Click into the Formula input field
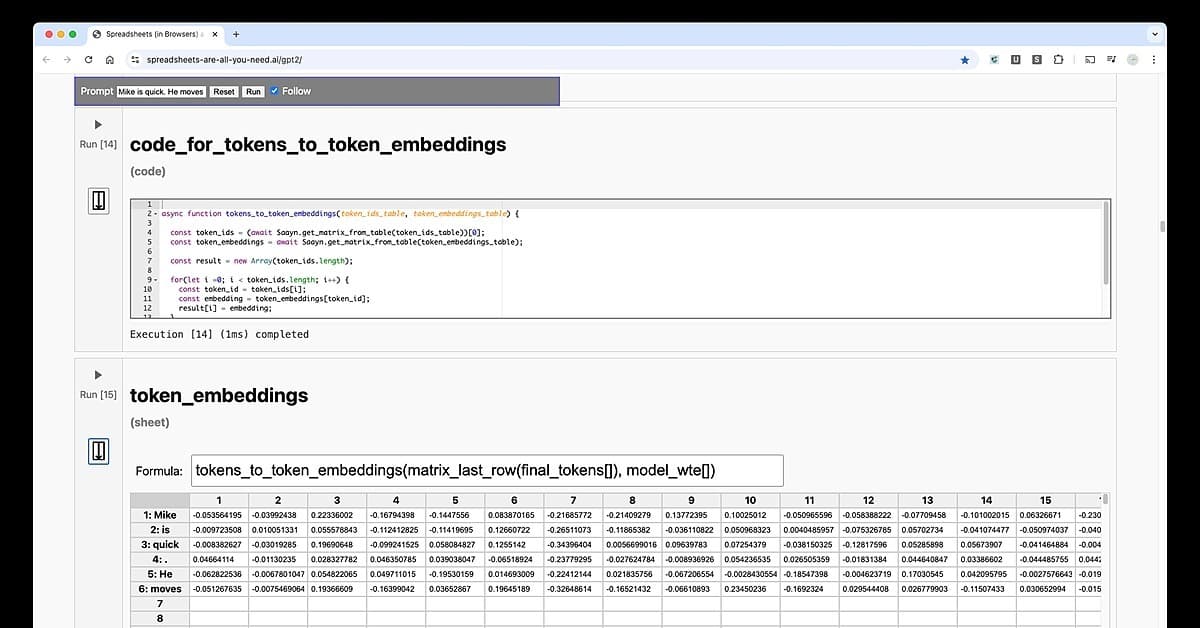The width and height of the screenshot is (1200, 628). [486, 470]
